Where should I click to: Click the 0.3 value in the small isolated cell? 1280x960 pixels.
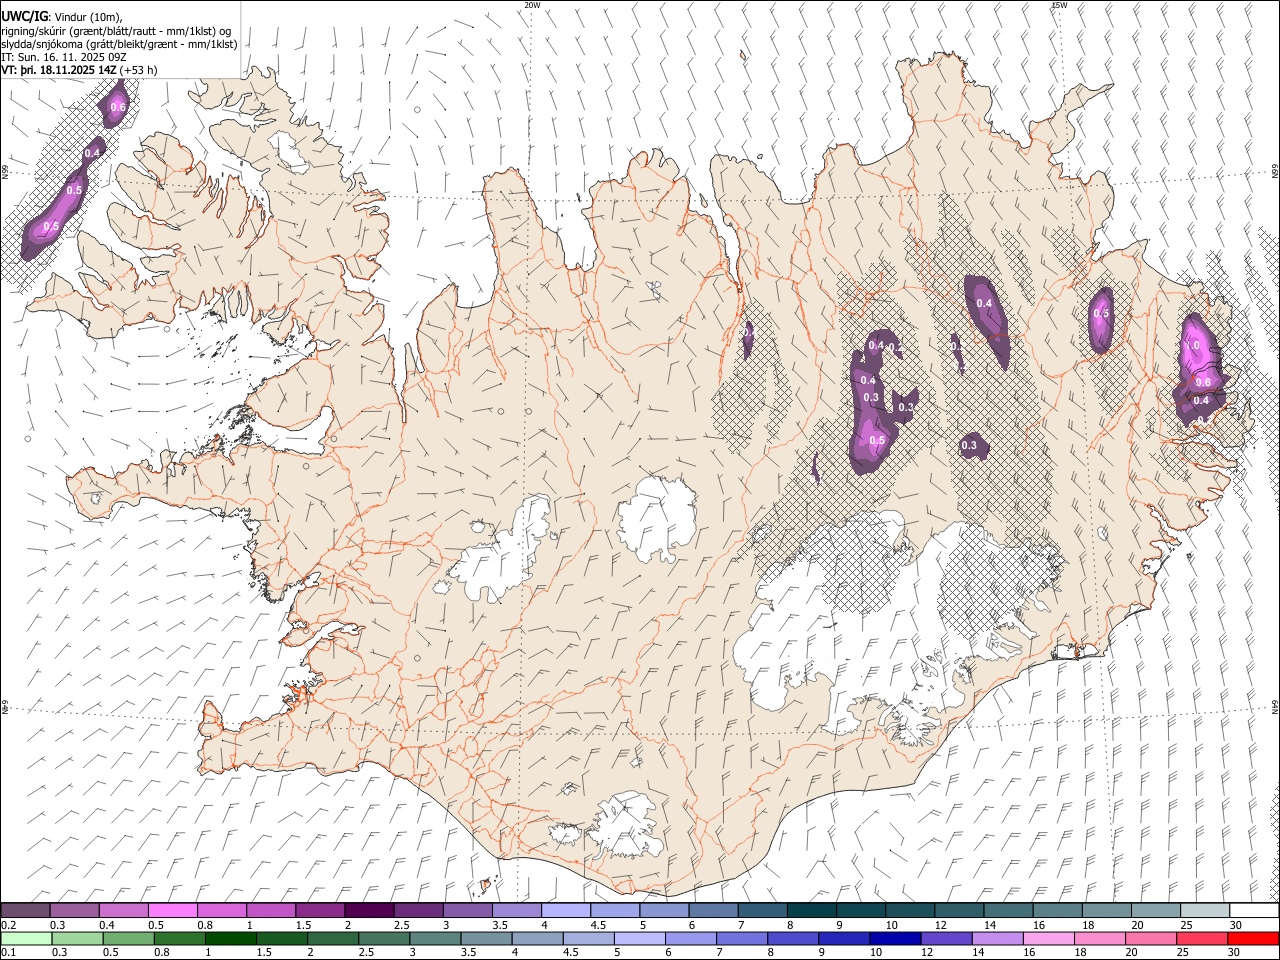click(969, 445)
